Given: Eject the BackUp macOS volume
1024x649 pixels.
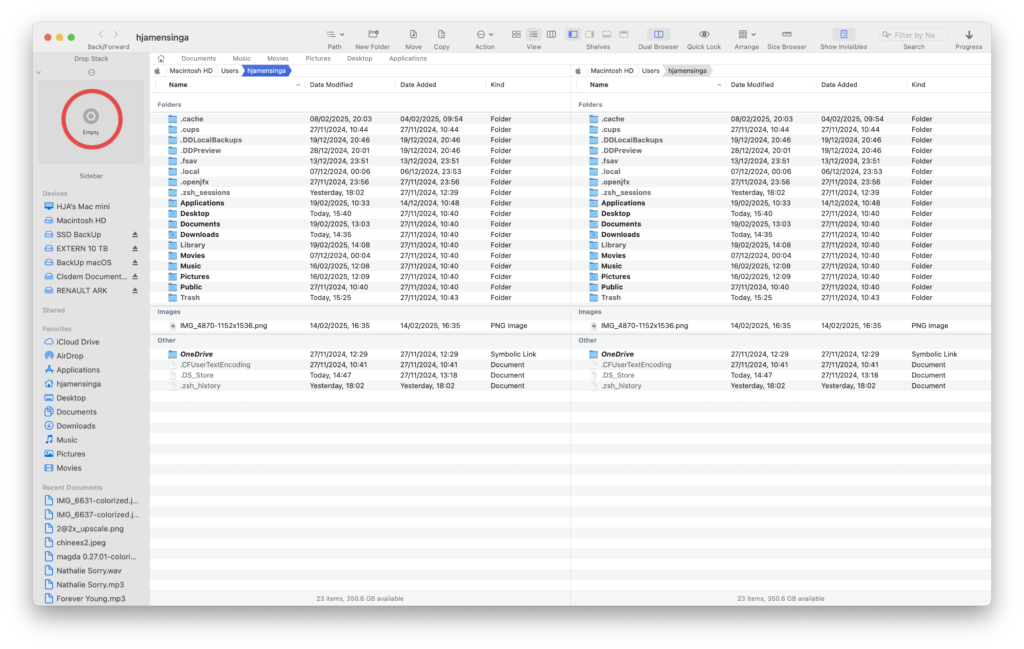Looking at the screenshot, I should pyautogui.click(x=135, y=262).
